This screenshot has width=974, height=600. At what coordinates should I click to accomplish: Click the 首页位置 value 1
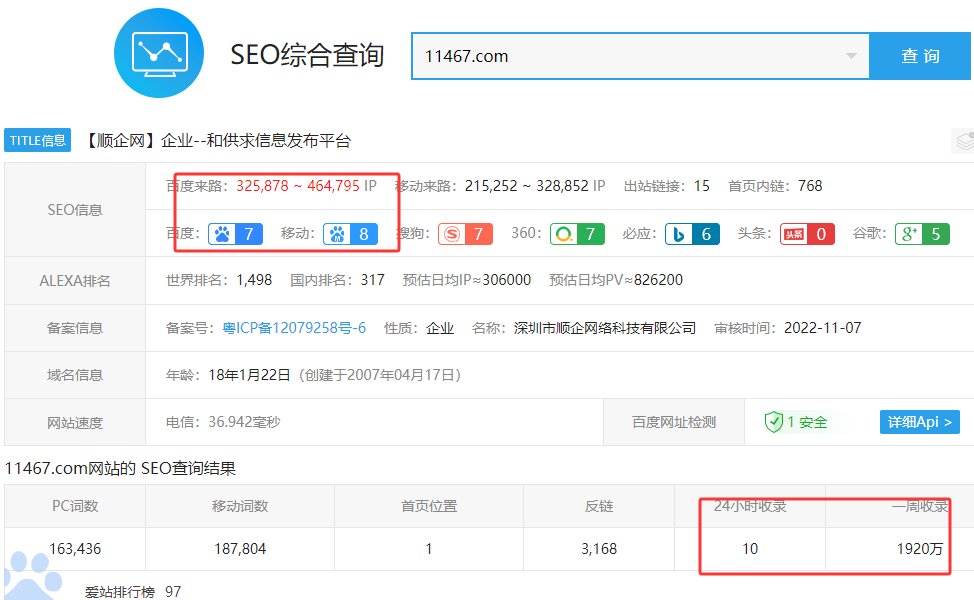(429, 549)
